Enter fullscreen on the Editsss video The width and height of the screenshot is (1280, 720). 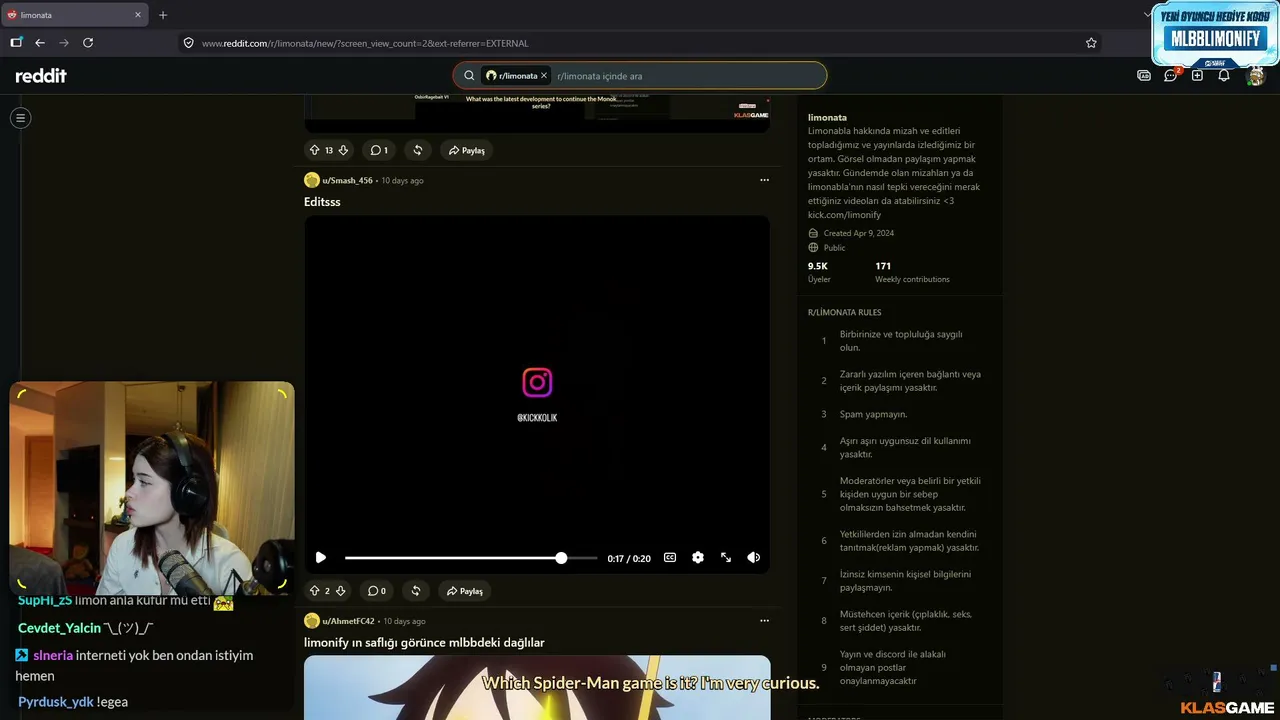tap(726, 558)
